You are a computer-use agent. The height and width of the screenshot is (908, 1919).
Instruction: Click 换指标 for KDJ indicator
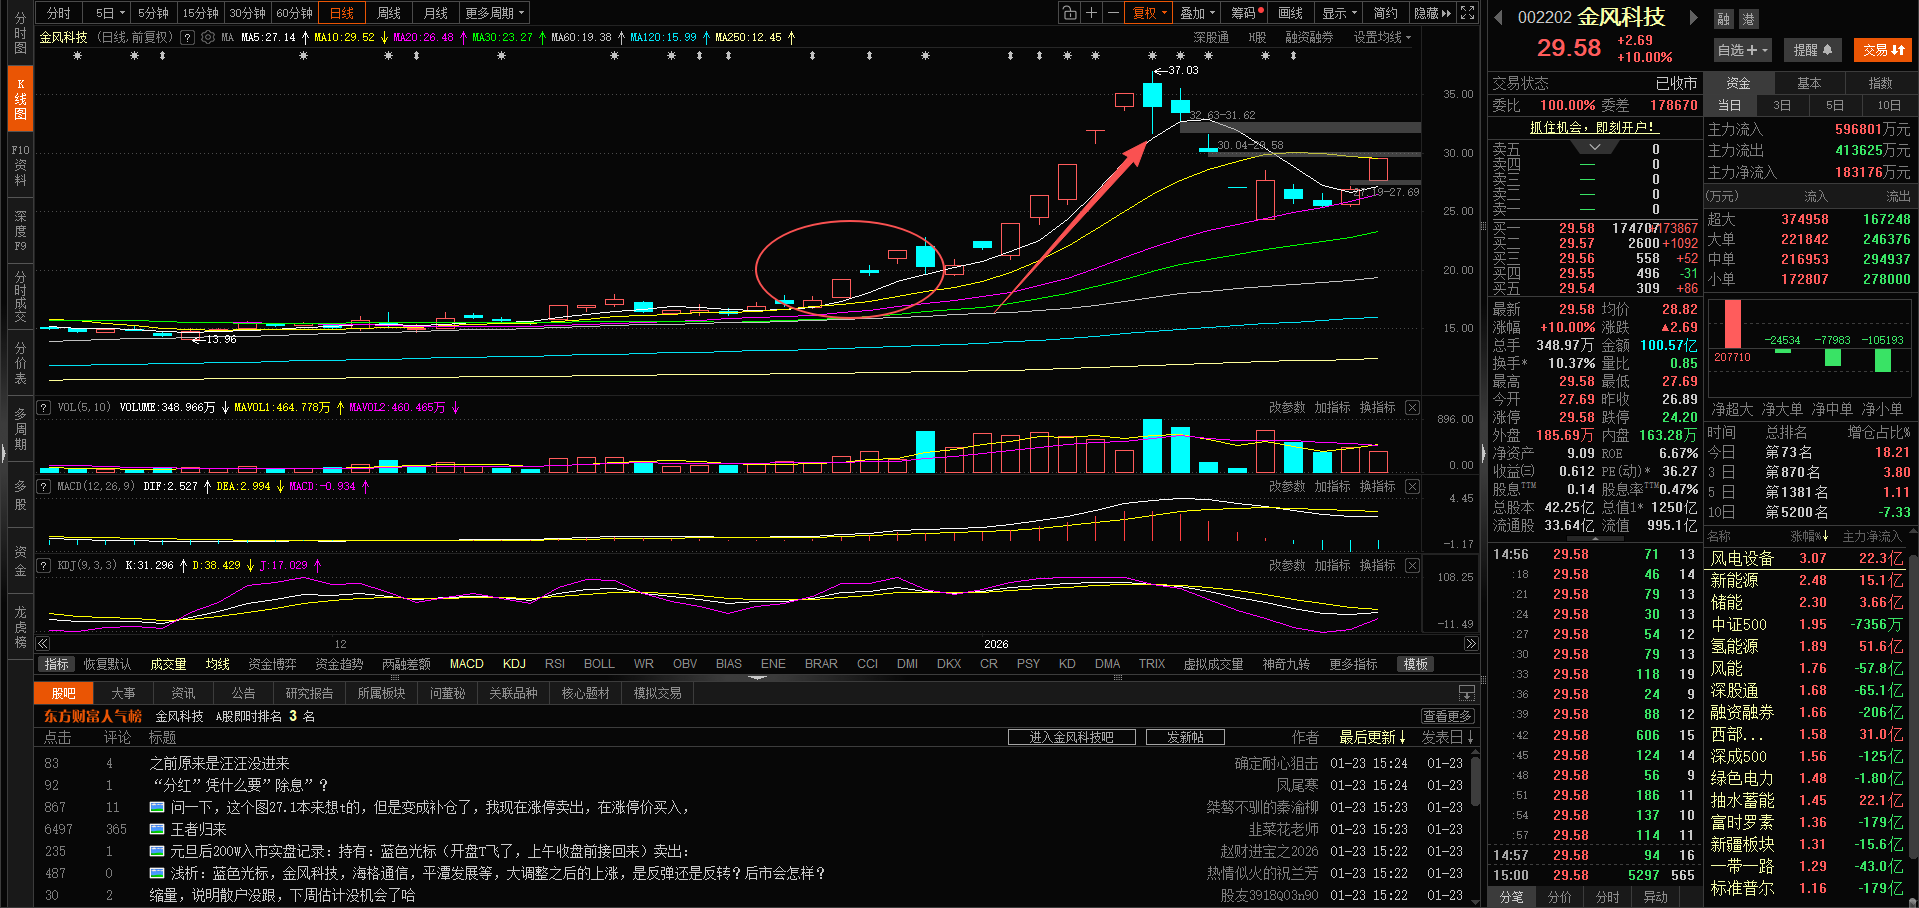click(x=1377, y=565)
